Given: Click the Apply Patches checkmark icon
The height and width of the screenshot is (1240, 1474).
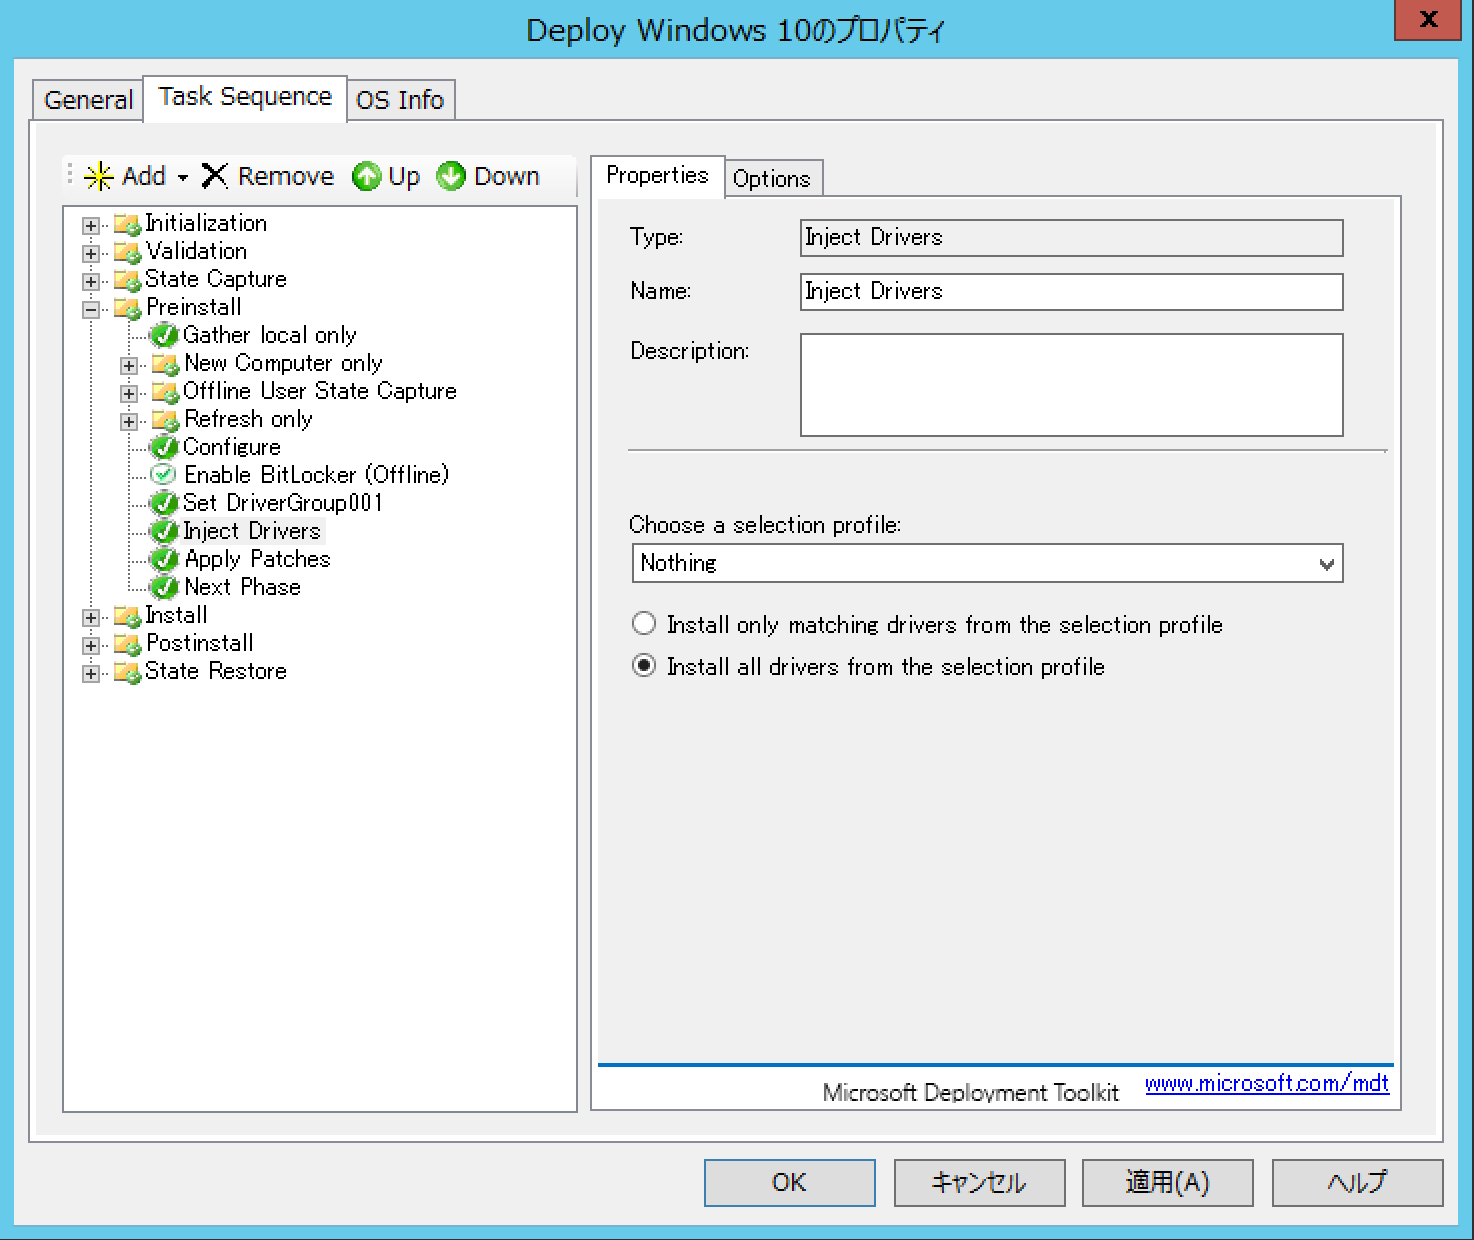Looking at the screenshot, I should point(164,559).
